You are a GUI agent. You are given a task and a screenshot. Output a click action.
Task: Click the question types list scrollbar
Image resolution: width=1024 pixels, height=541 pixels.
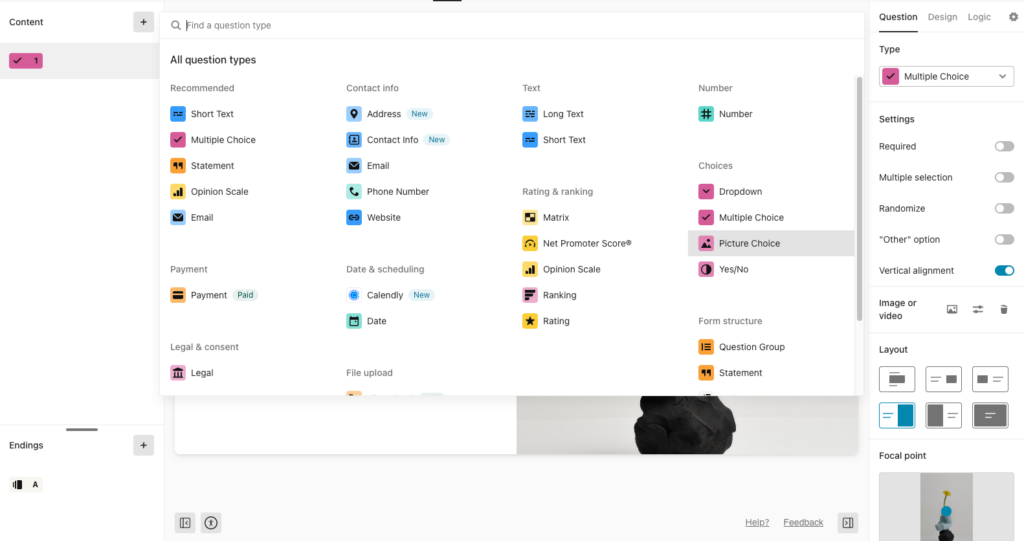859,199
